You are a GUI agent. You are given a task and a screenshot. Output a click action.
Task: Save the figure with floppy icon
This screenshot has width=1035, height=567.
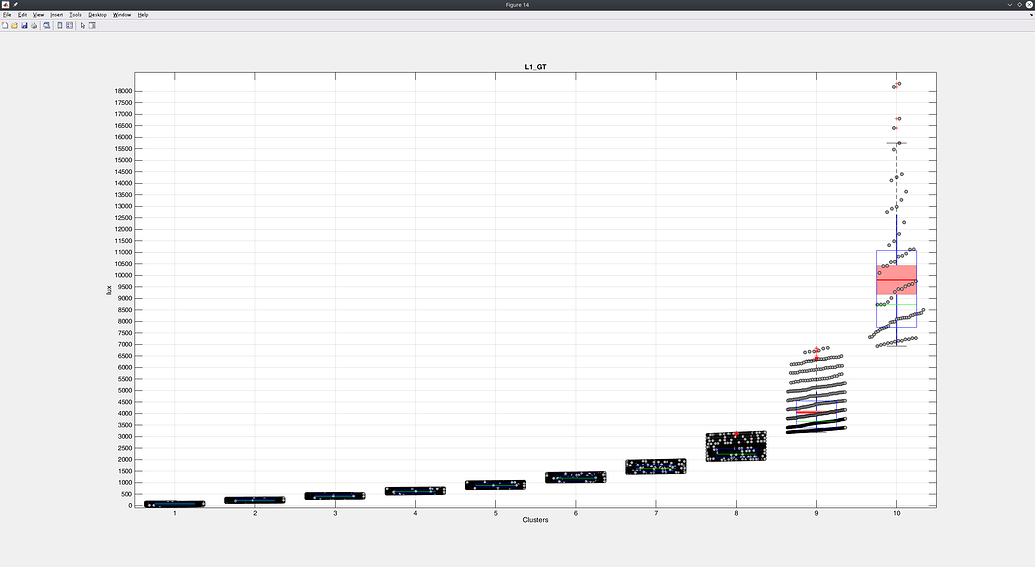[x=24, y=25]
